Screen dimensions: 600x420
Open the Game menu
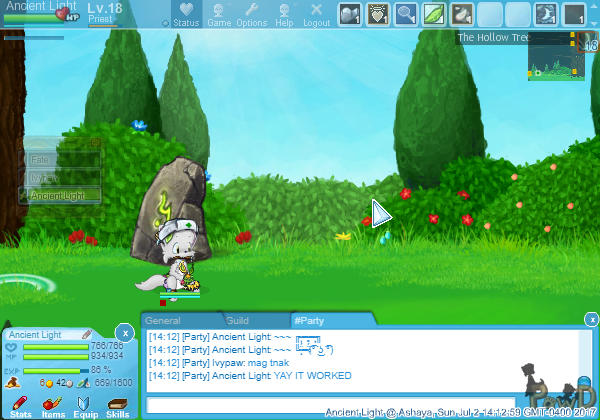pyautogui.click(x=219, y=15)
